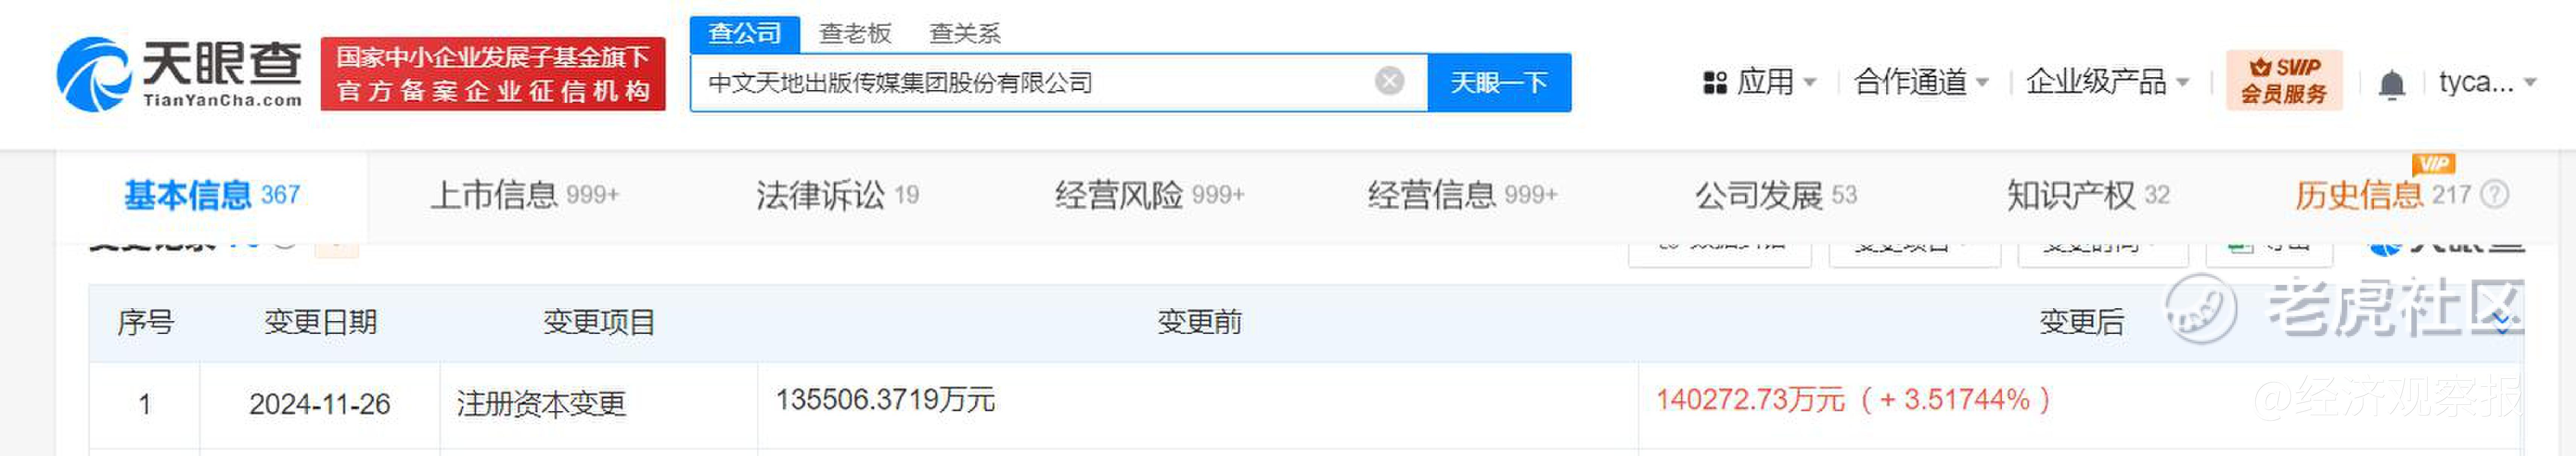2576x456 pixels.
Task: Open the notification bell
Action: 2391,84
